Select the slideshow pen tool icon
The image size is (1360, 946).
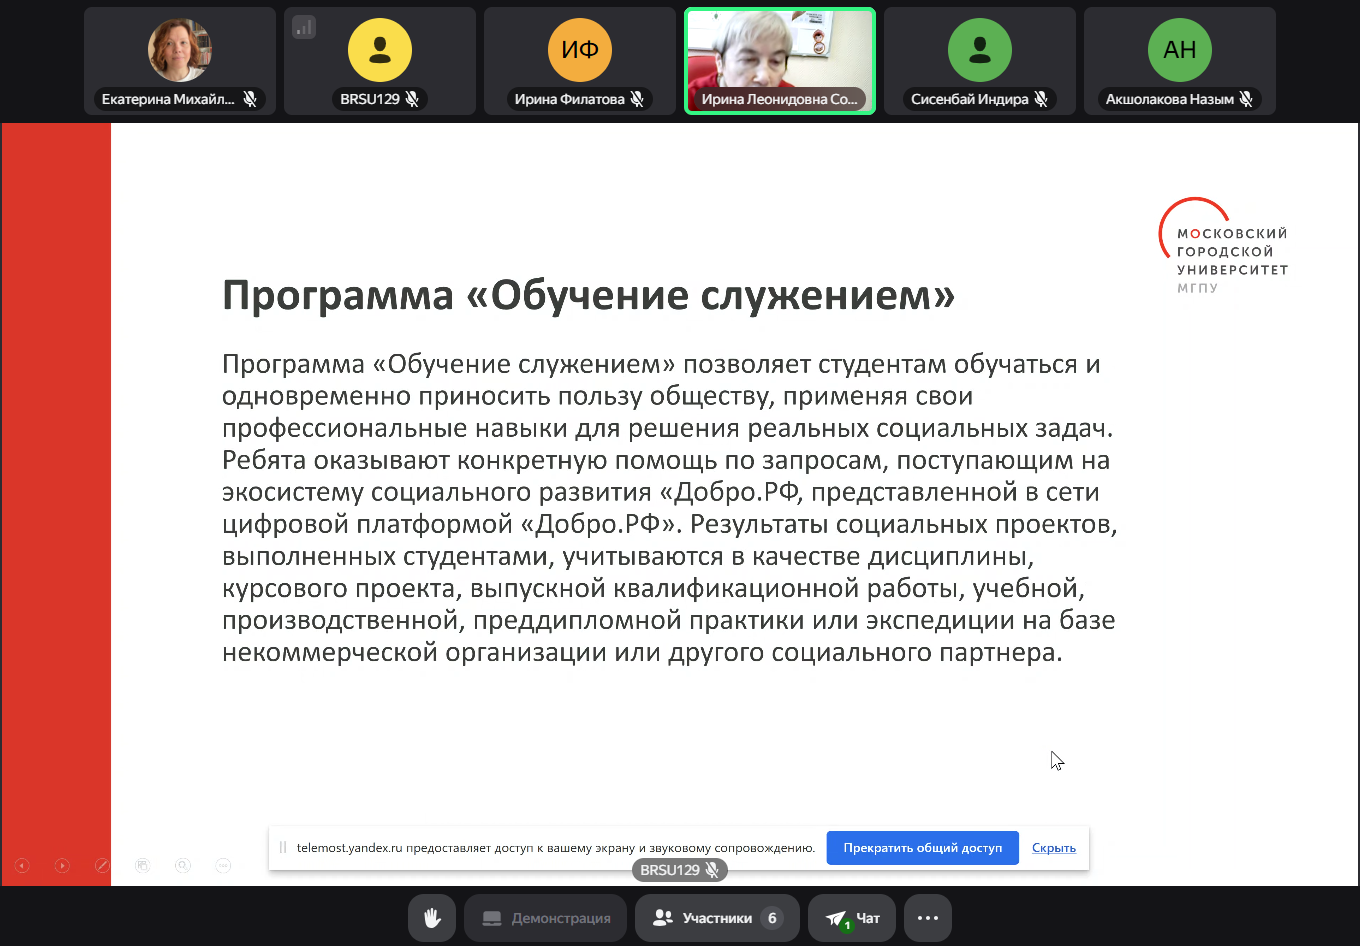(102, 866)
